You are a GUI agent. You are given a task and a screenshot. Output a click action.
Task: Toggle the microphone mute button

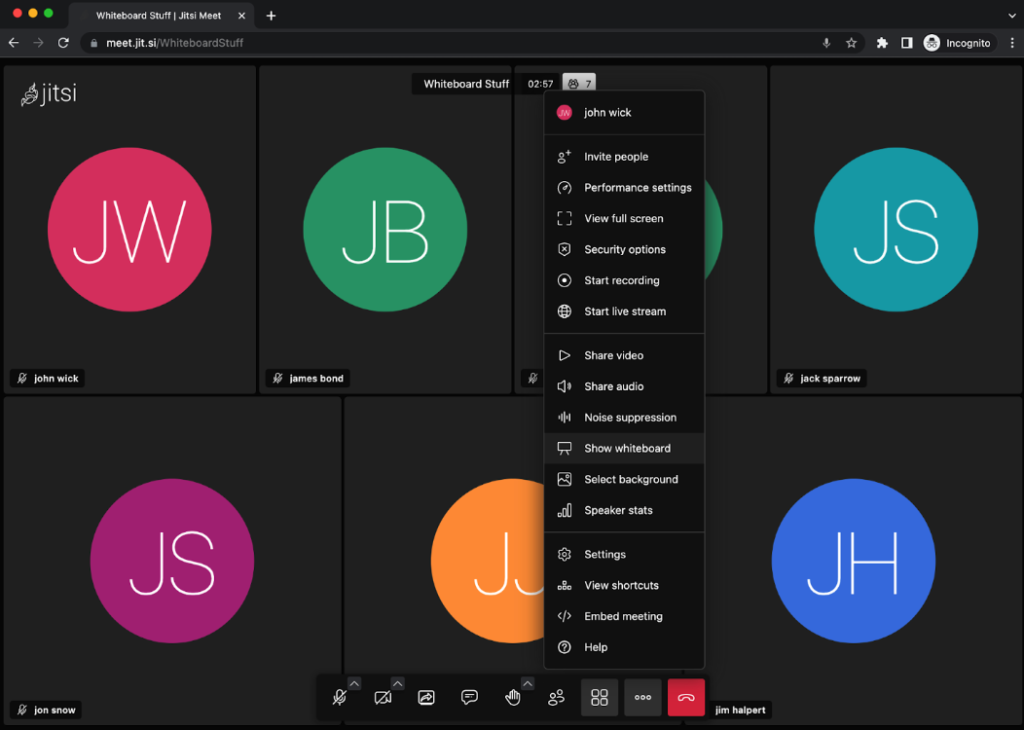point(339,697)
